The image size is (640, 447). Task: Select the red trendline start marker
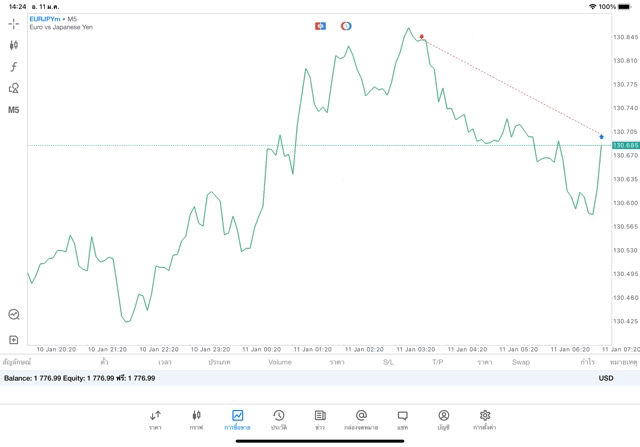(422, 37)
